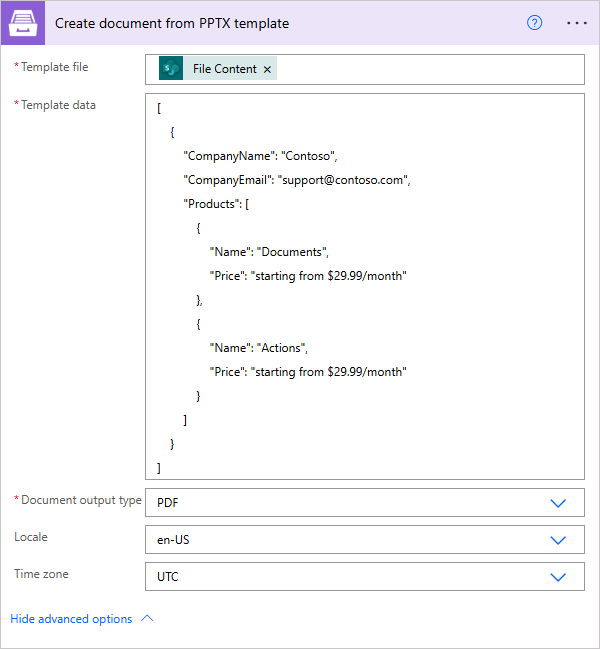Click the "CompanyName": "Contoso" line

point(260,156)
